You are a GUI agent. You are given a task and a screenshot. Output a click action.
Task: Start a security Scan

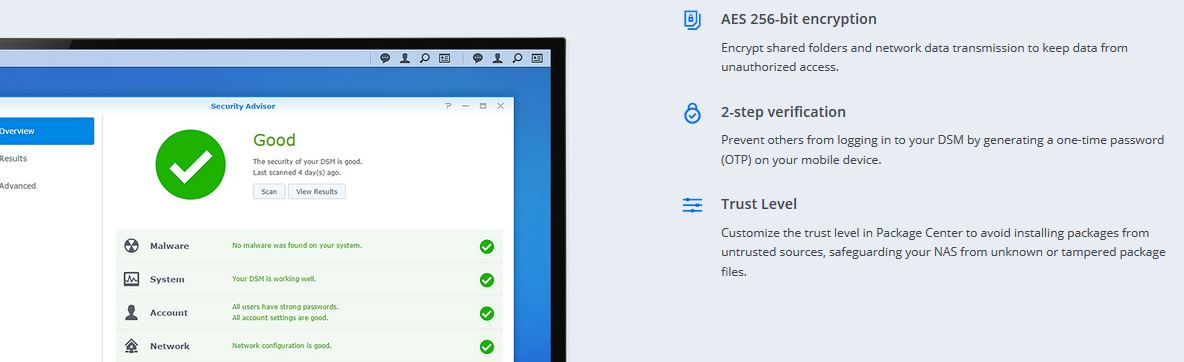tap(269, 191)
